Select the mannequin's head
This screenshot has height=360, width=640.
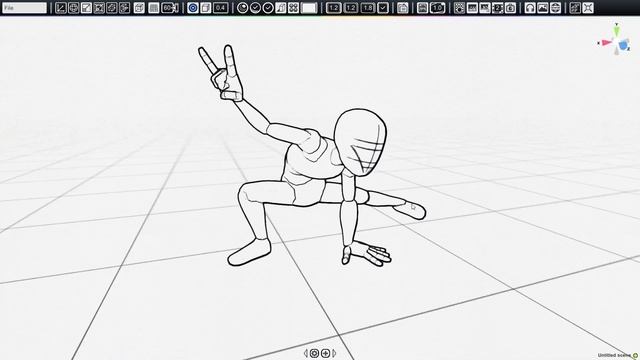click(x=360, y=141)
